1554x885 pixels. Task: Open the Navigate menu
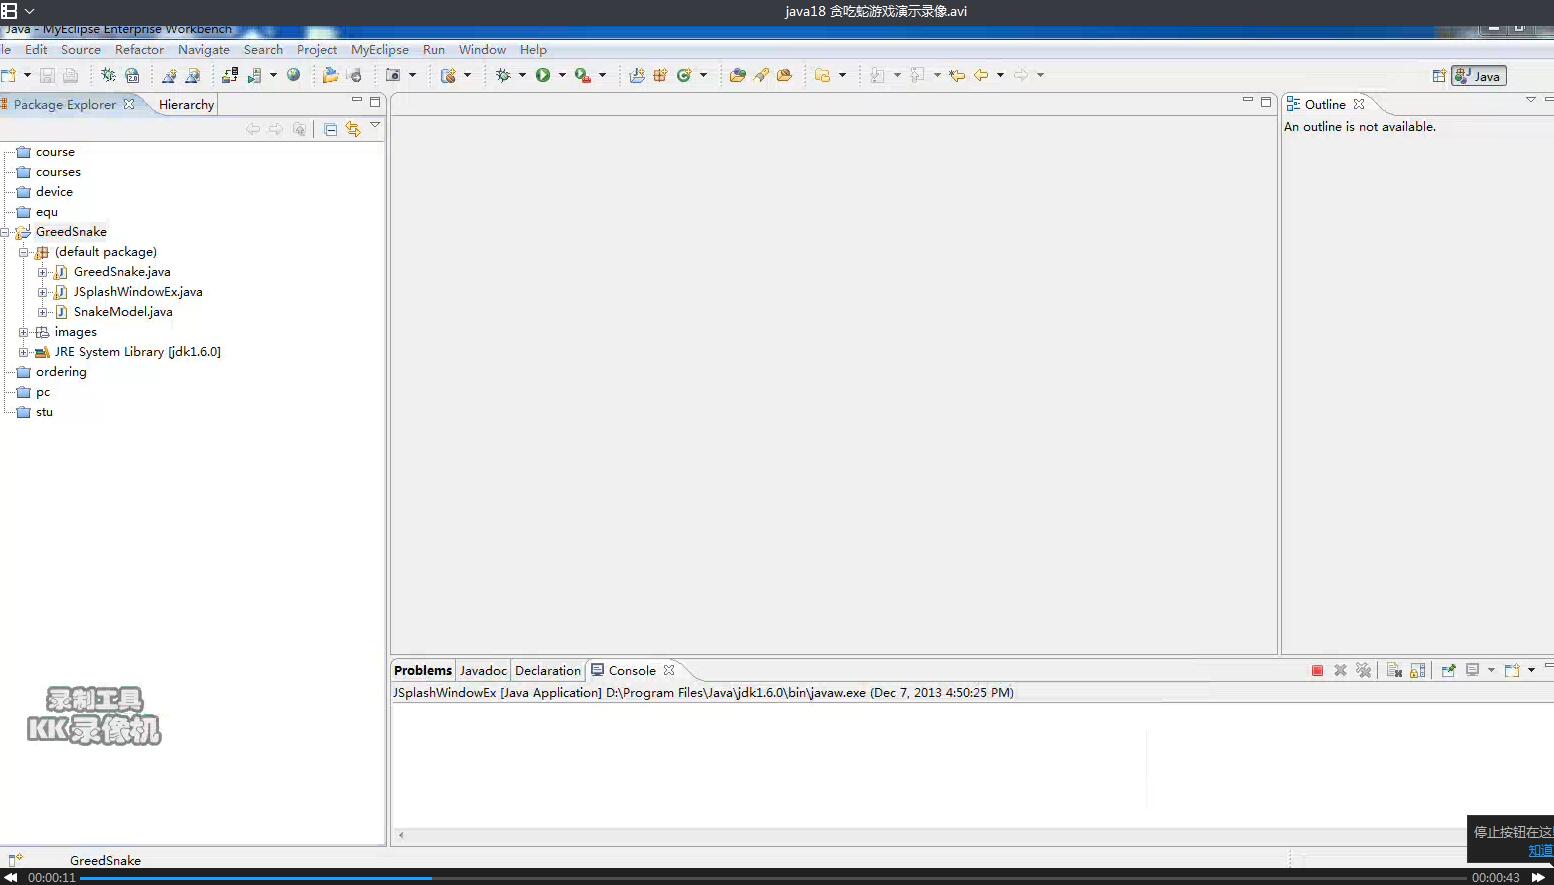tap(204, 50)
